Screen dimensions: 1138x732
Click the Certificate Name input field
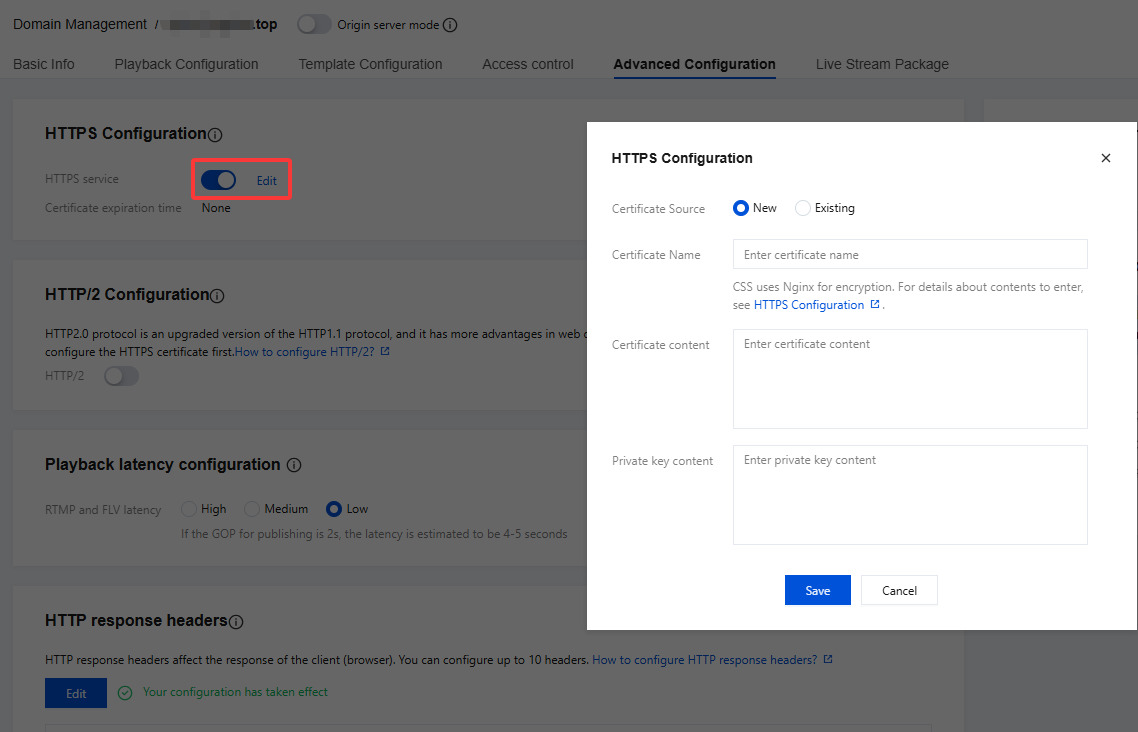pos(909,254)
